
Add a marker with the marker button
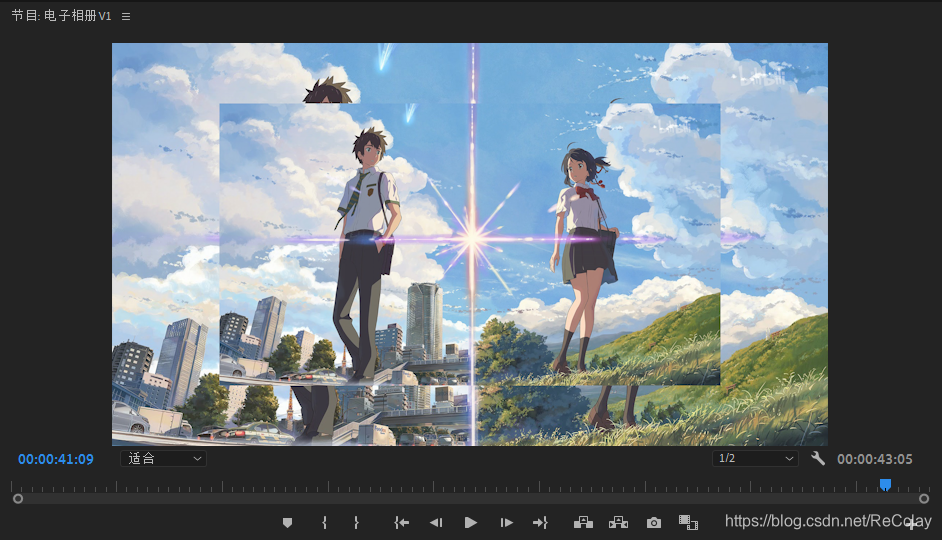[x=287, y=523]
